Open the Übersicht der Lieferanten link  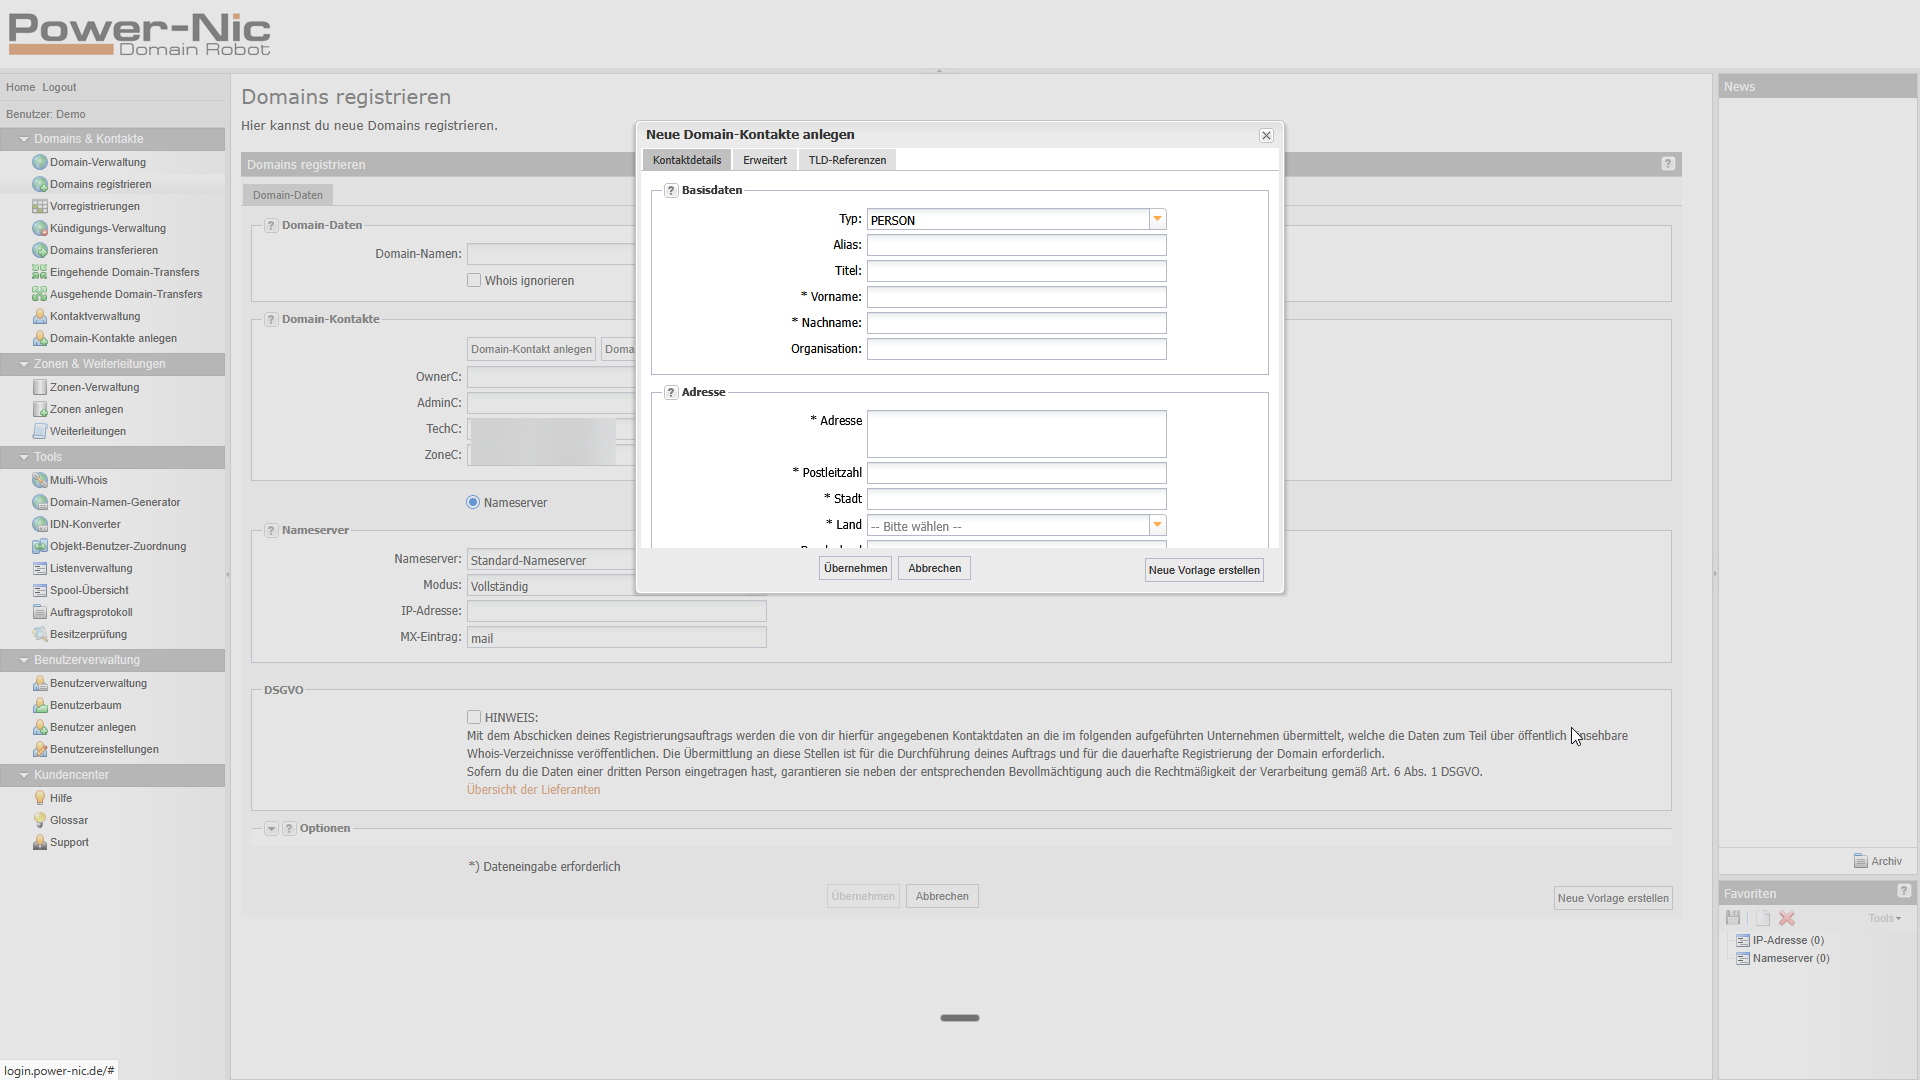pyautogui.click(x=533, y=790)
